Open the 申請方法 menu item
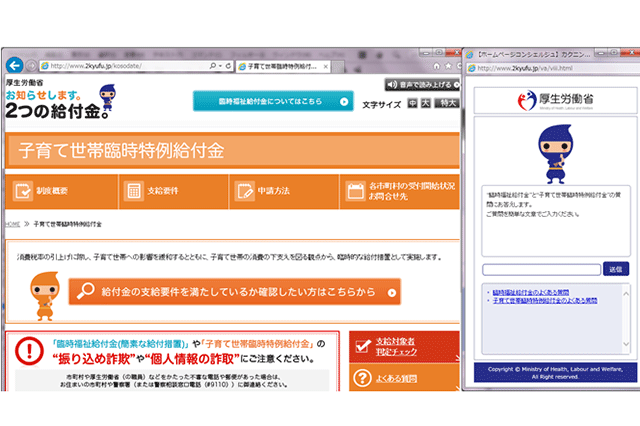 pos(284,191)
